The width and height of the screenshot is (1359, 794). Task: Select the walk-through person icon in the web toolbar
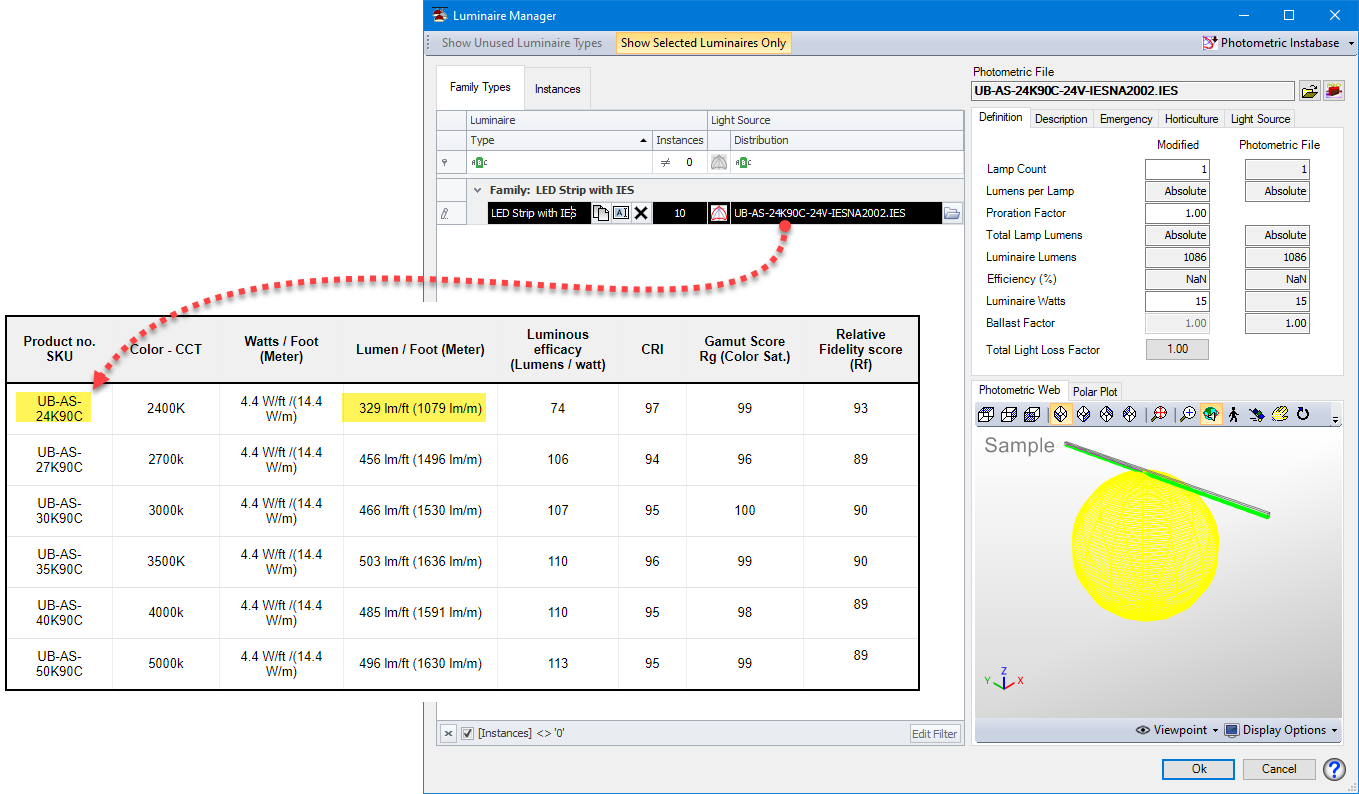[1234, 413]
